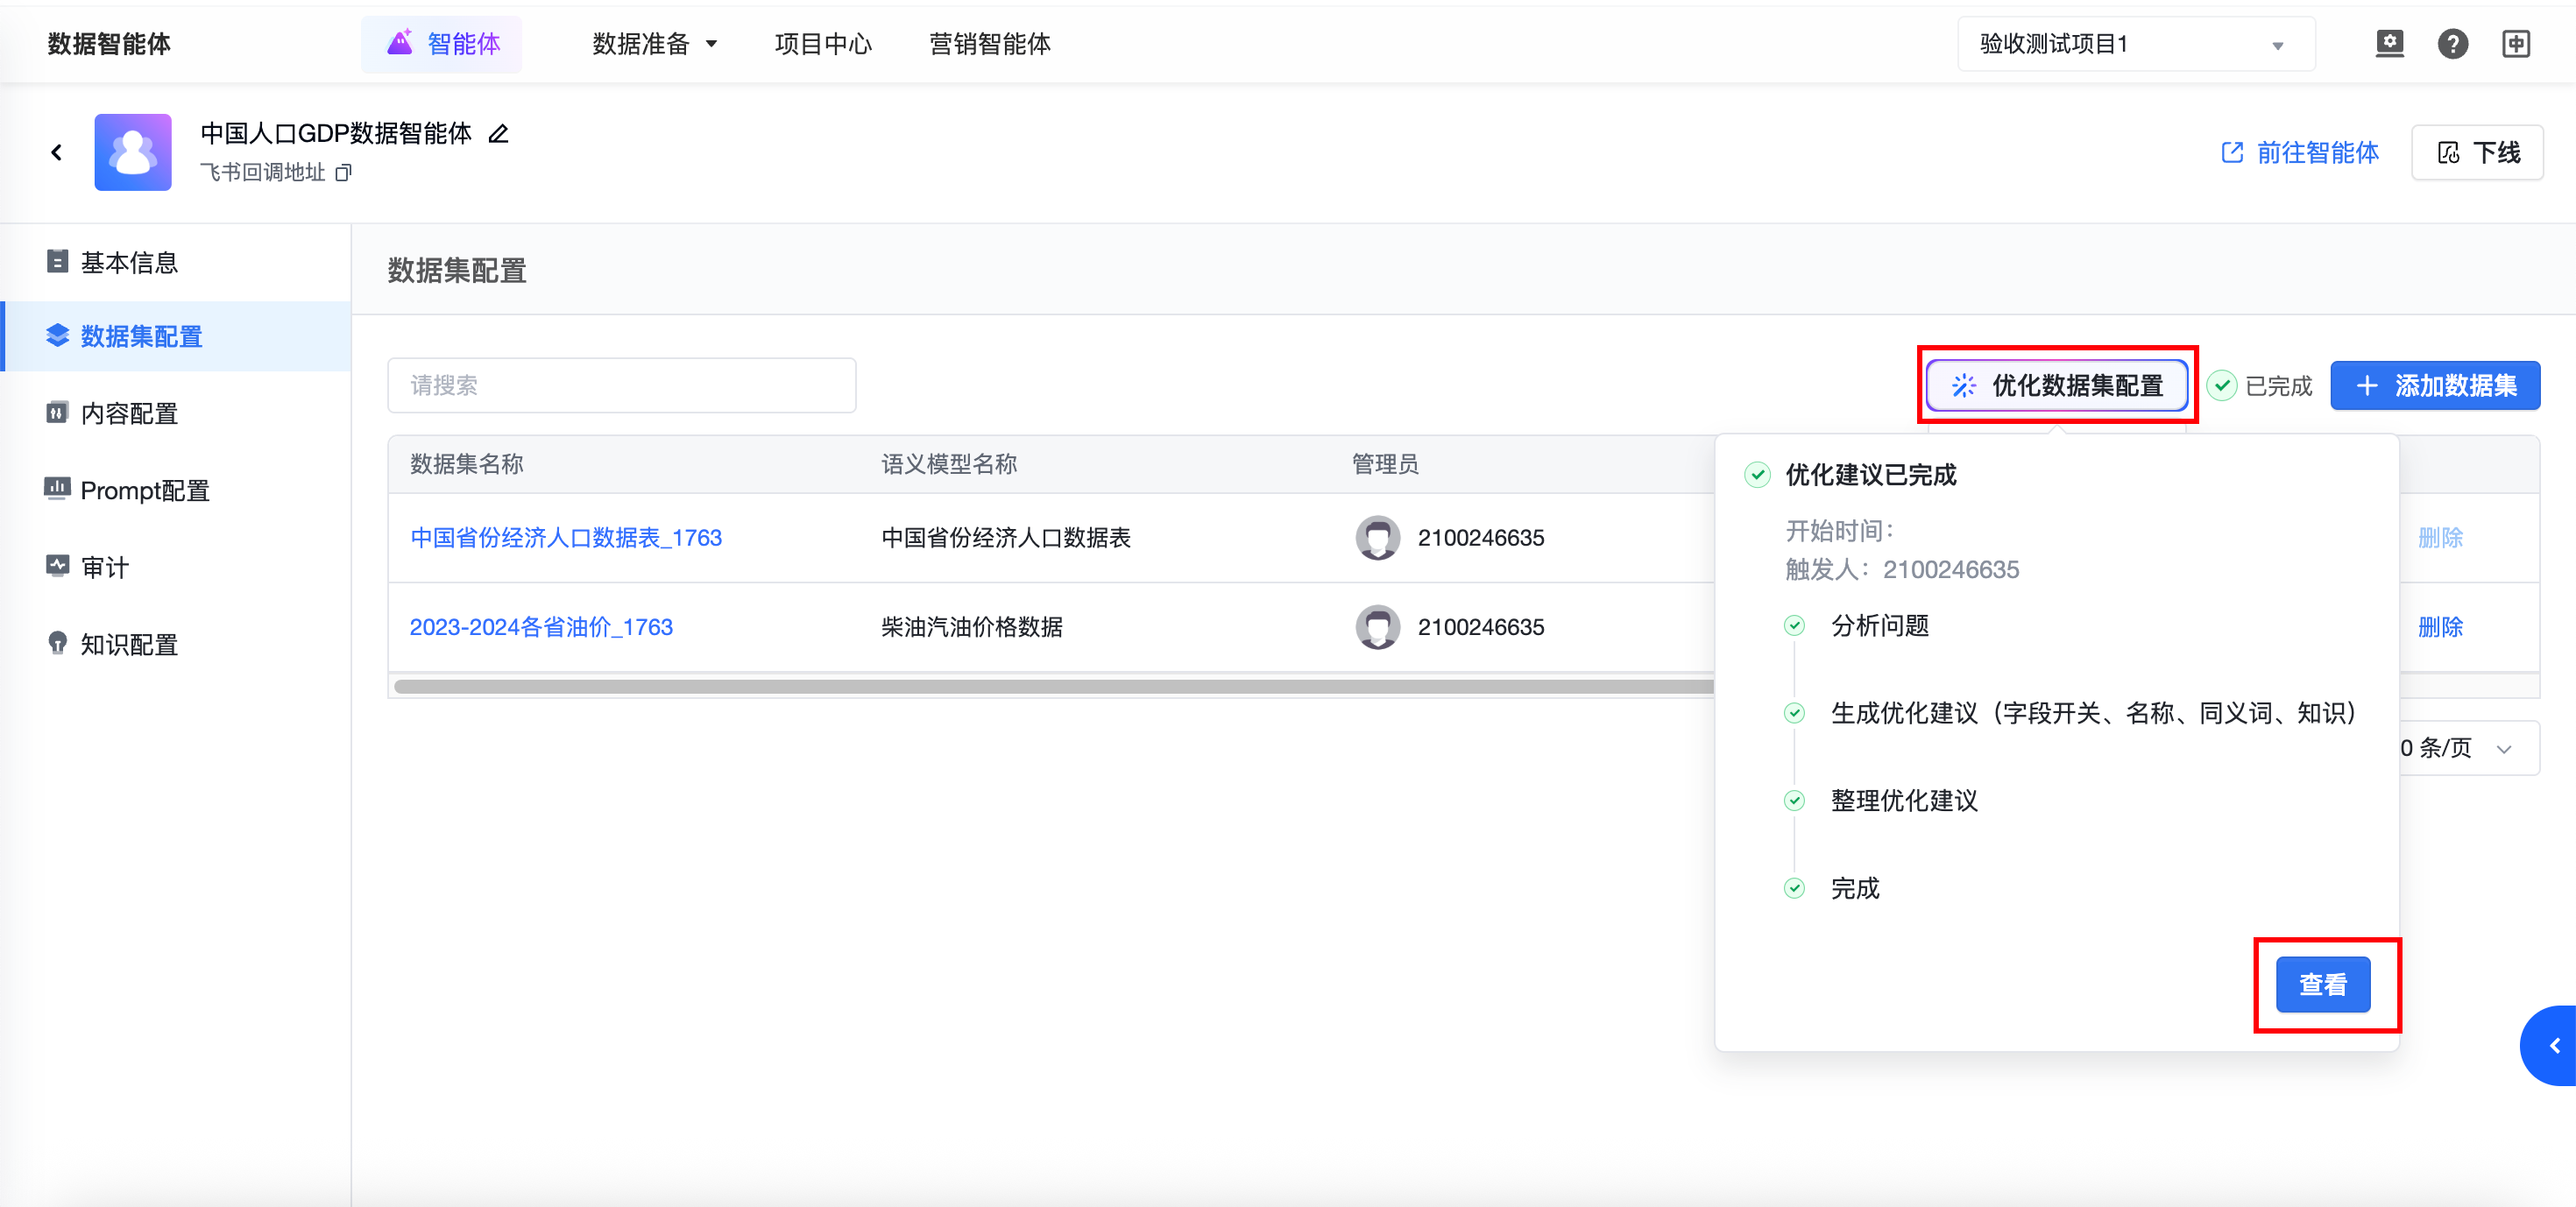Open 知识配置 sidebar section

point(129,644)
